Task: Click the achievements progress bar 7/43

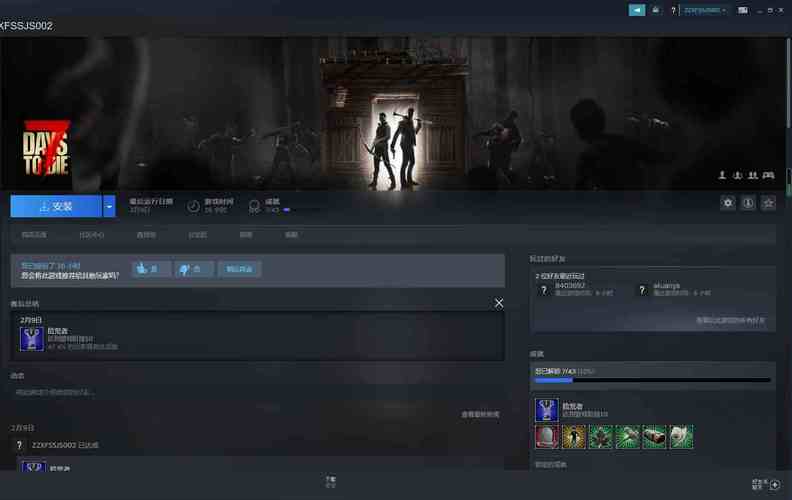Action: pyautogui.click(x=653, y=380)
